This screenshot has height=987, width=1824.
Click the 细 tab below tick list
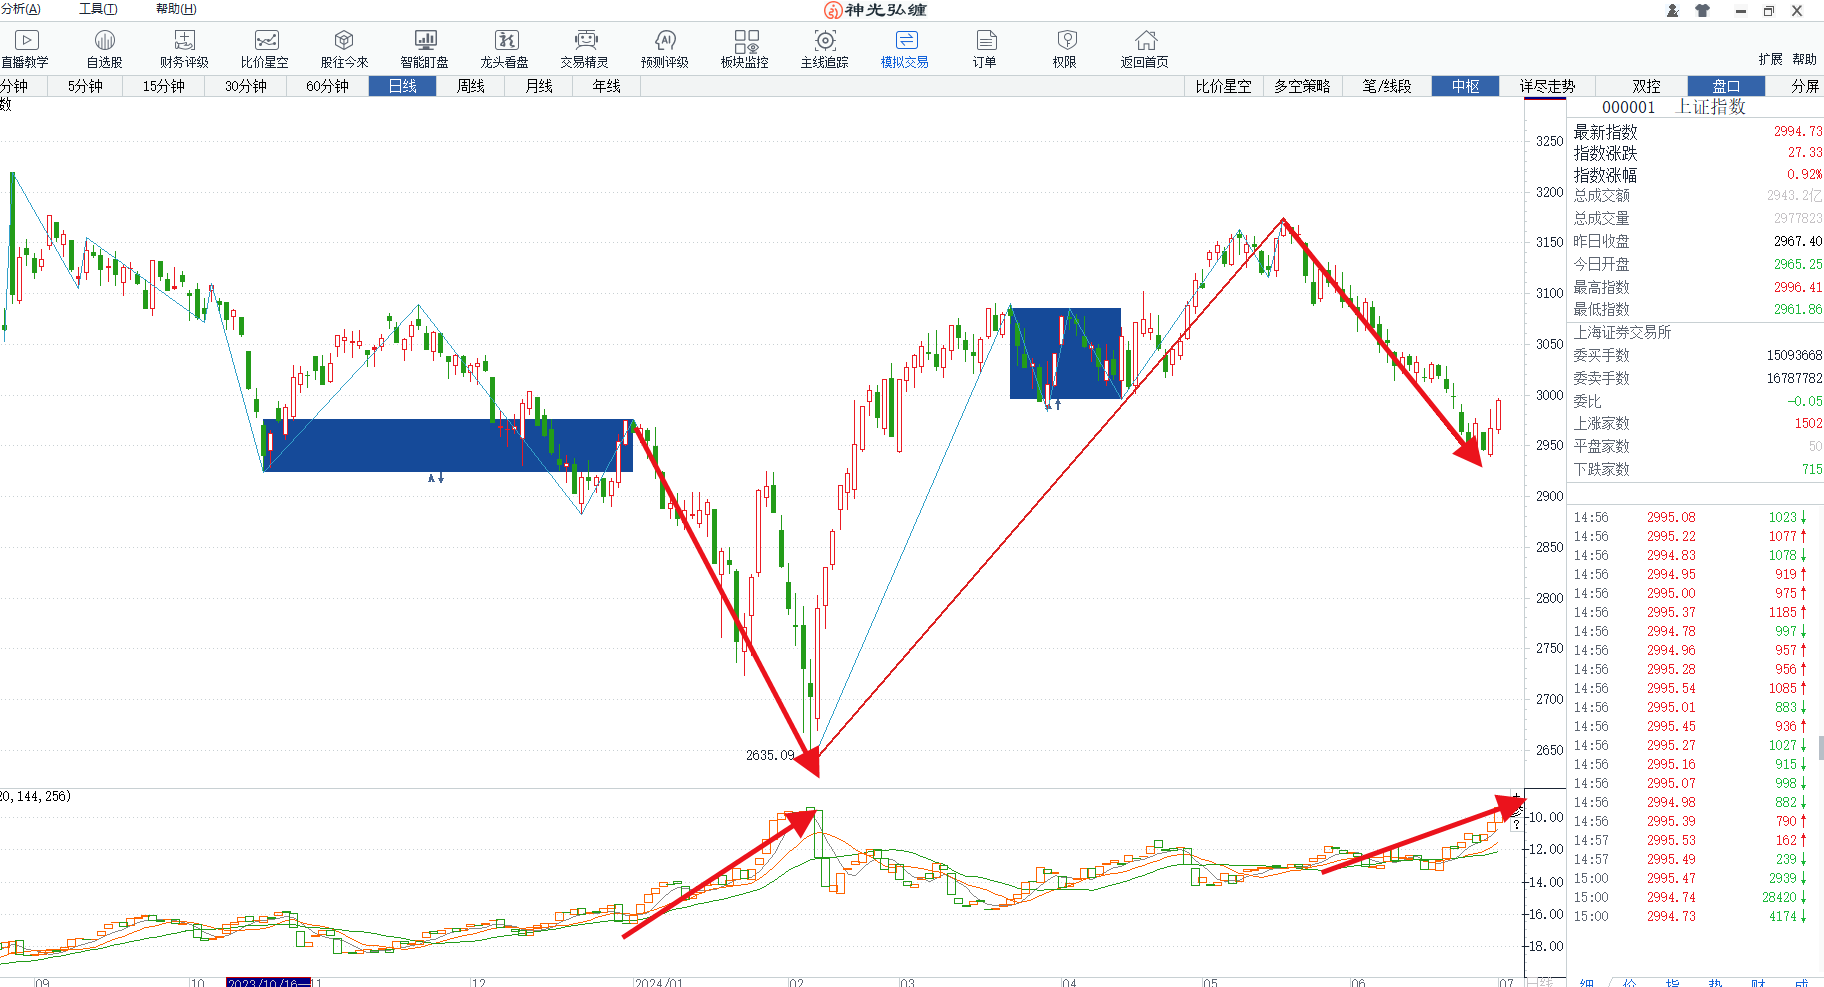click(x=1587, y=983)
